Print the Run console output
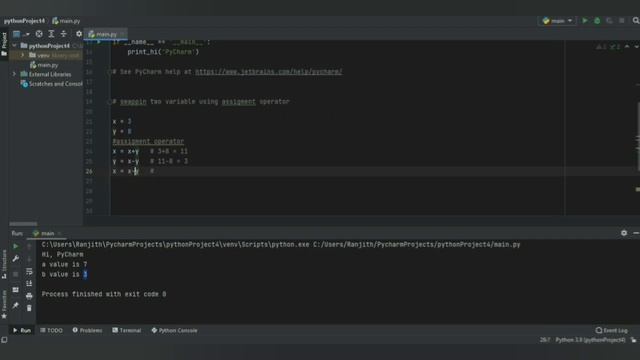 [x=29, y=296]
